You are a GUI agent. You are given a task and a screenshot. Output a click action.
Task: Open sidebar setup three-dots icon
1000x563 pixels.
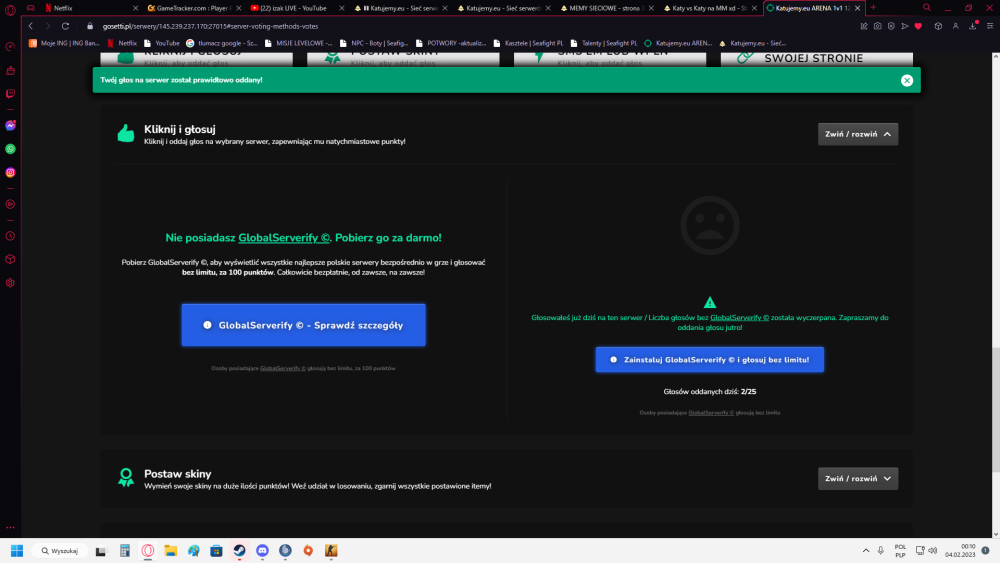click(x=10, y=527)
